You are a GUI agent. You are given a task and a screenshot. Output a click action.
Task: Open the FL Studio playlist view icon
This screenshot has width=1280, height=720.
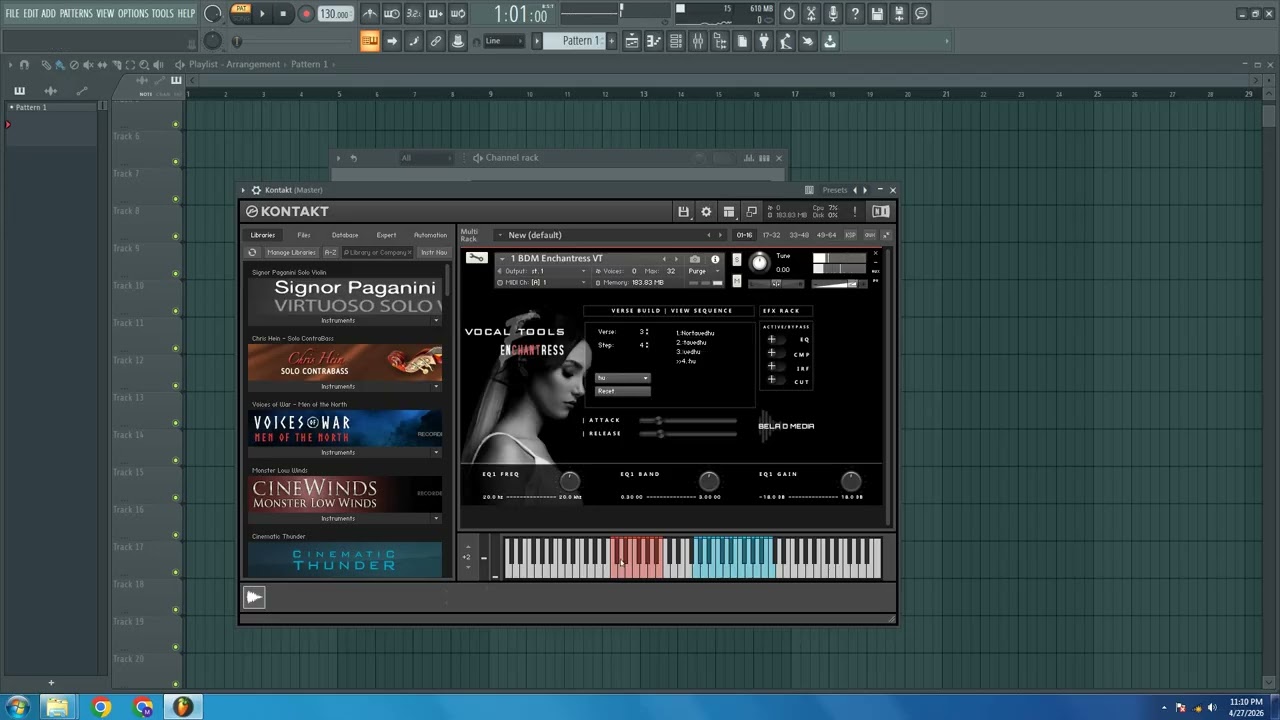(632, 41)
